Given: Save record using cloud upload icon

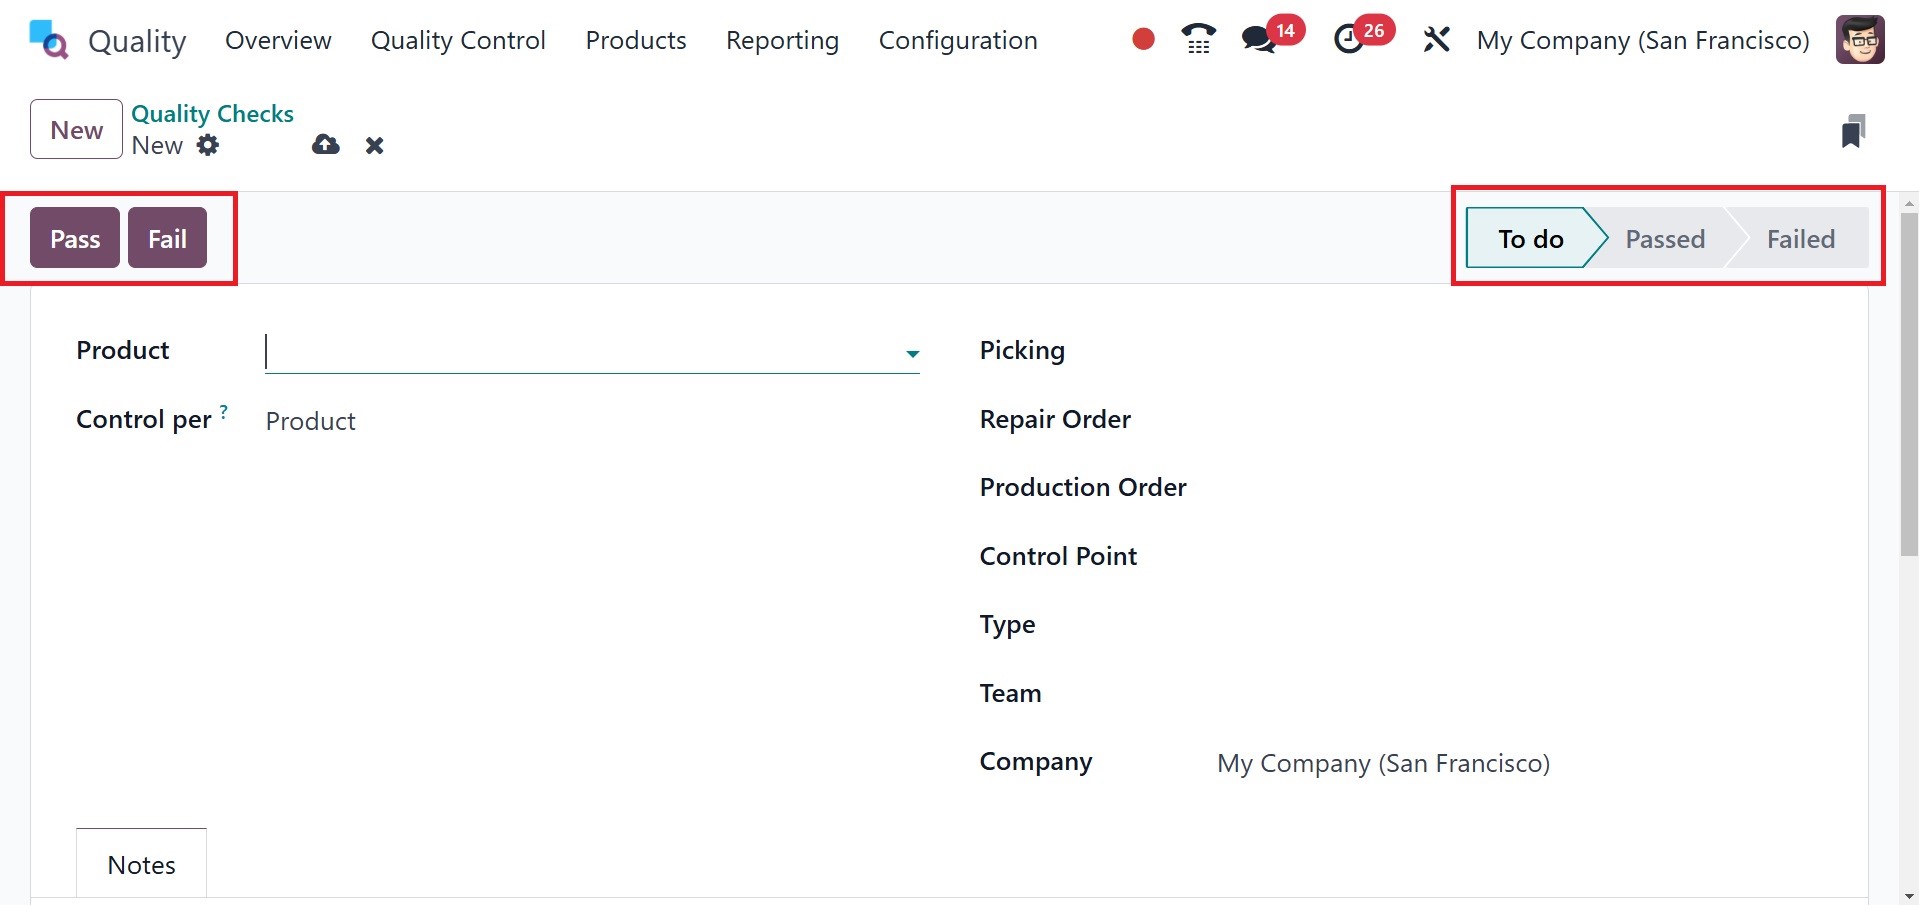Looking at the screenshot, I should click(x=325, y=145).
